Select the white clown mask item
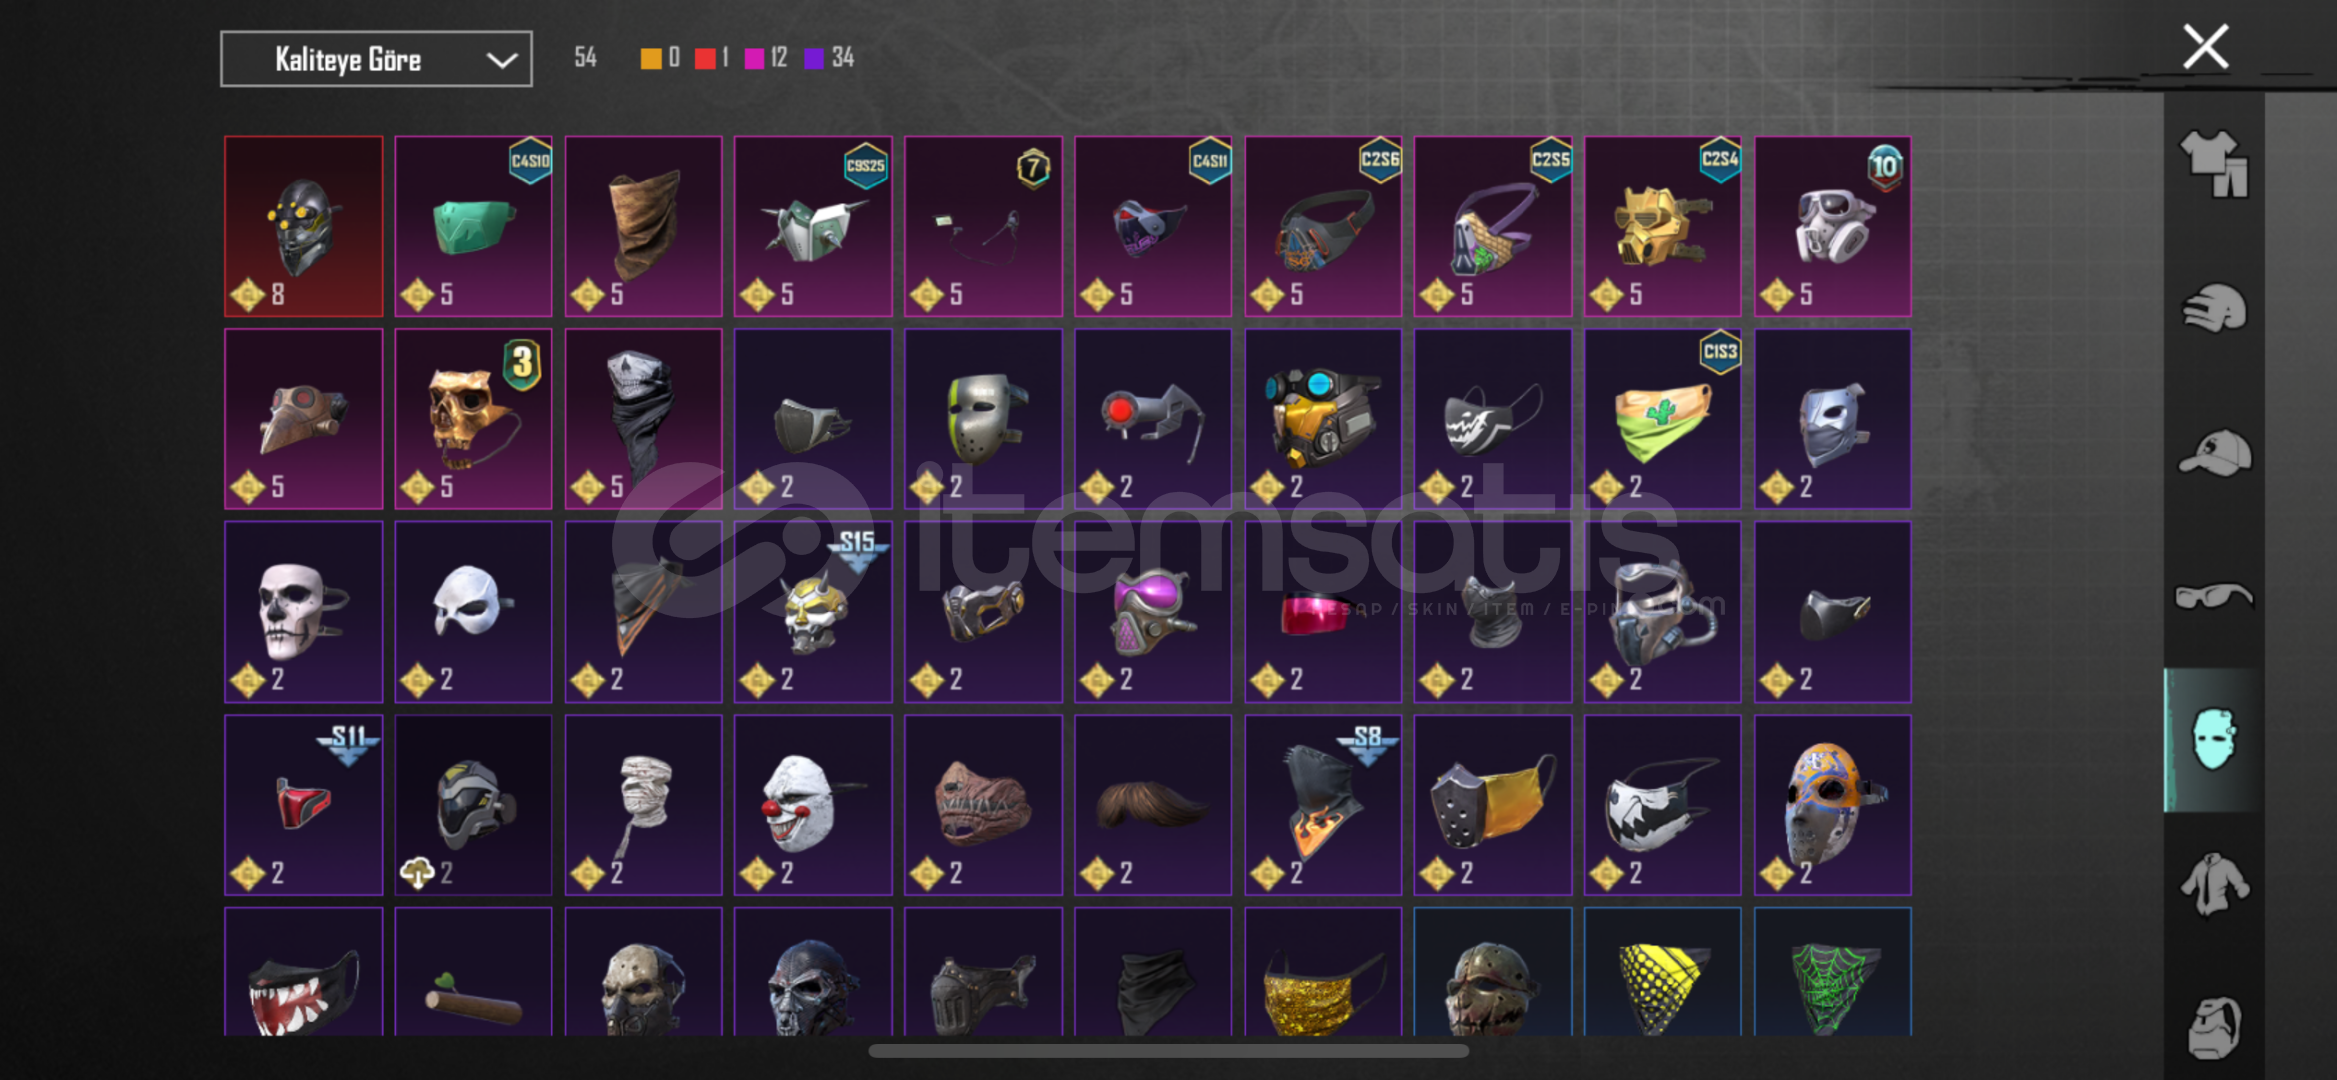Screen dimensions: 2337x1080 pyautogui.click(x=813, y=805)
